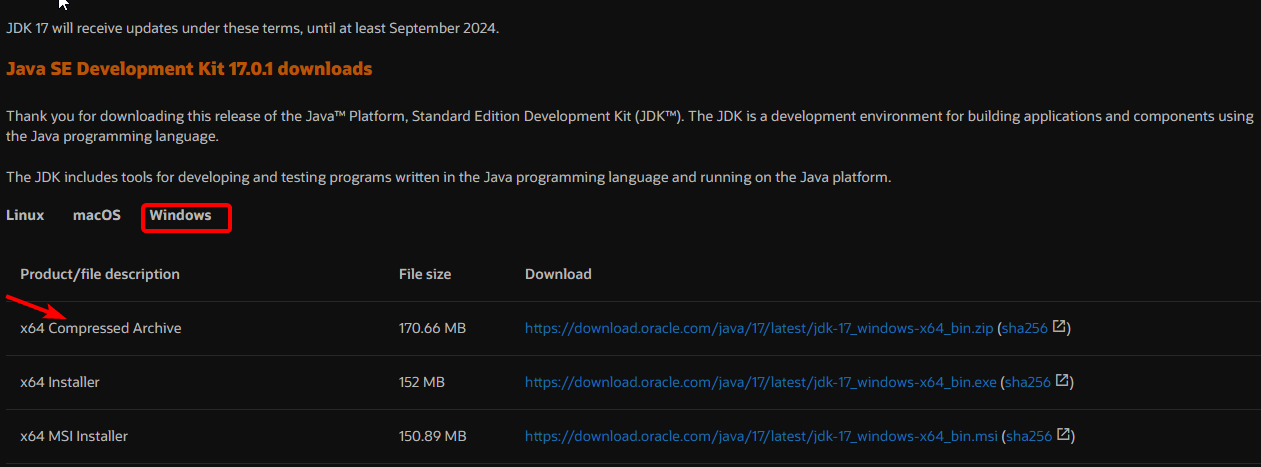Click the Java SE Development Kit 17.0.1 heading
1261x467 pixels.
(x=189, y=69)
